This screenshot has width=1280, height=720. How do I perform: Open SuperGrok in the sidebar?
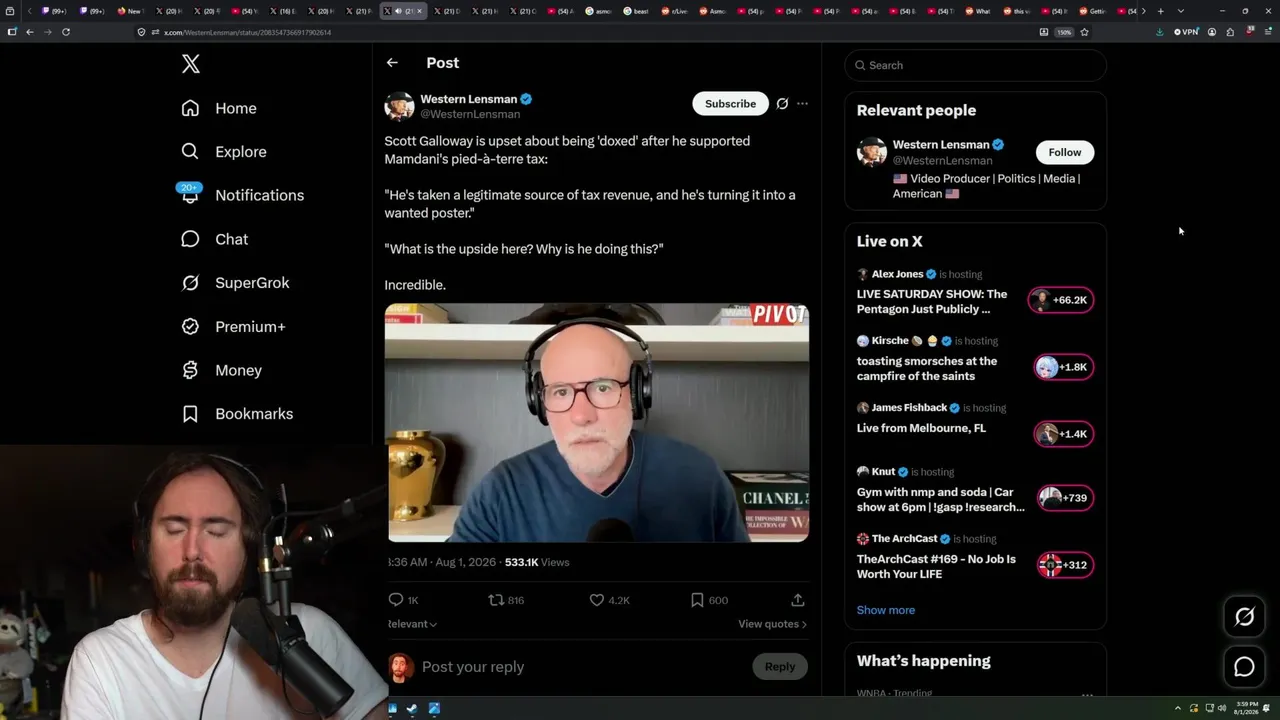coord(235,283)
